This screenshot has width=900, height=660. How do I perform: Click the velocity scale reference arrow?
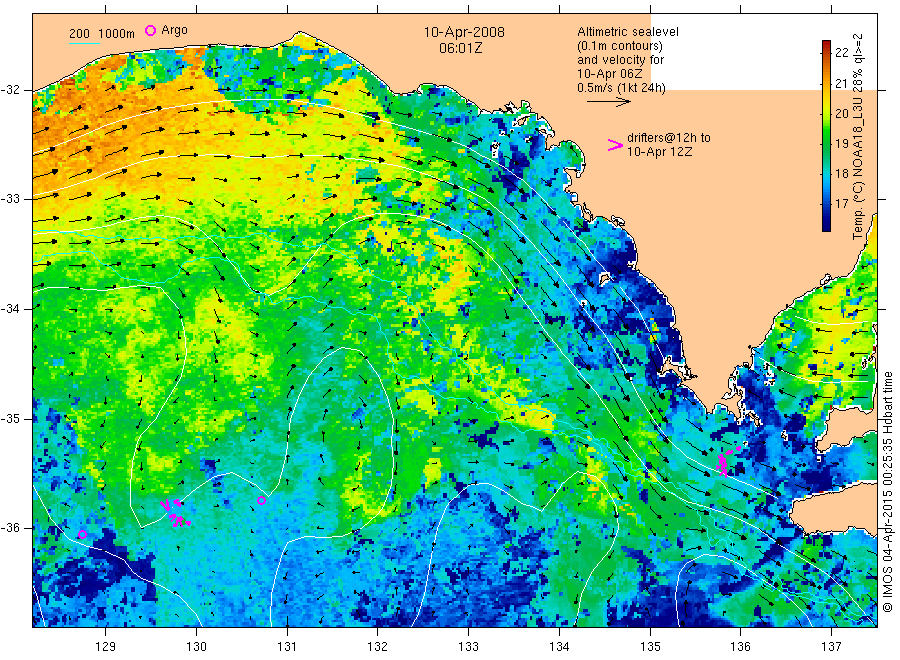tap(608, 102)
